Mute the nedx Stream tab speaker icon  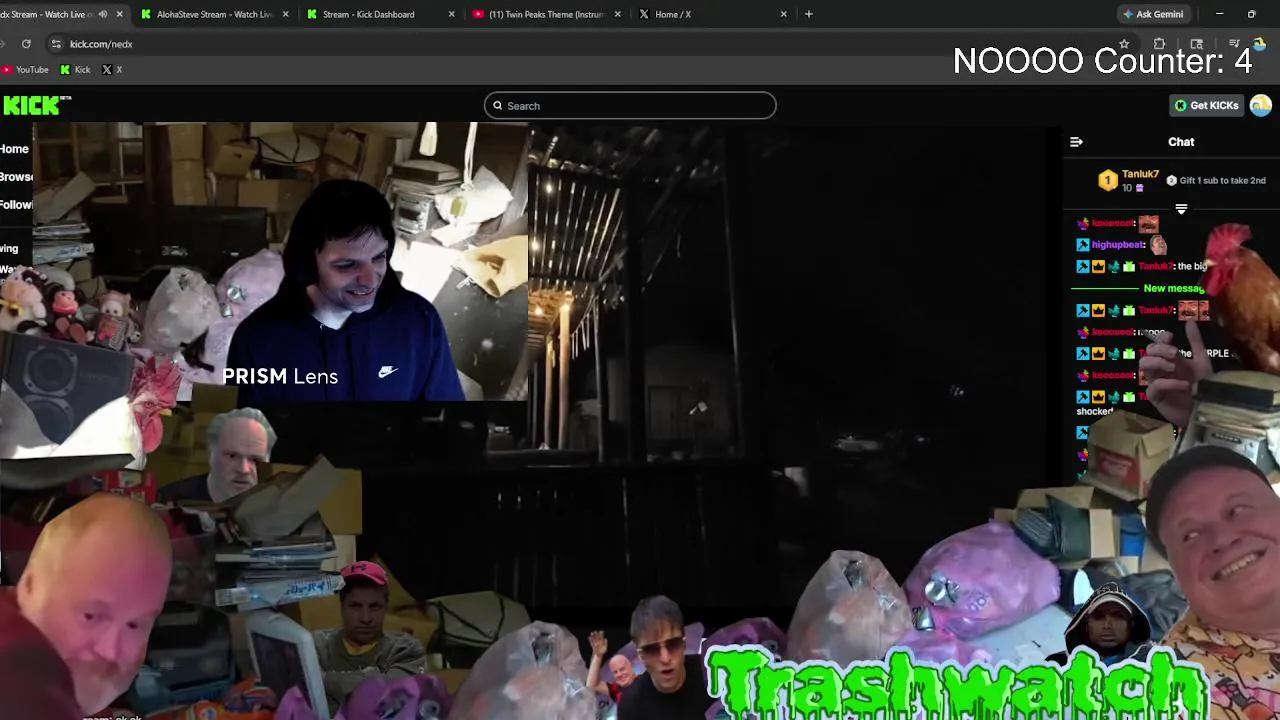(x=103, y=14)
